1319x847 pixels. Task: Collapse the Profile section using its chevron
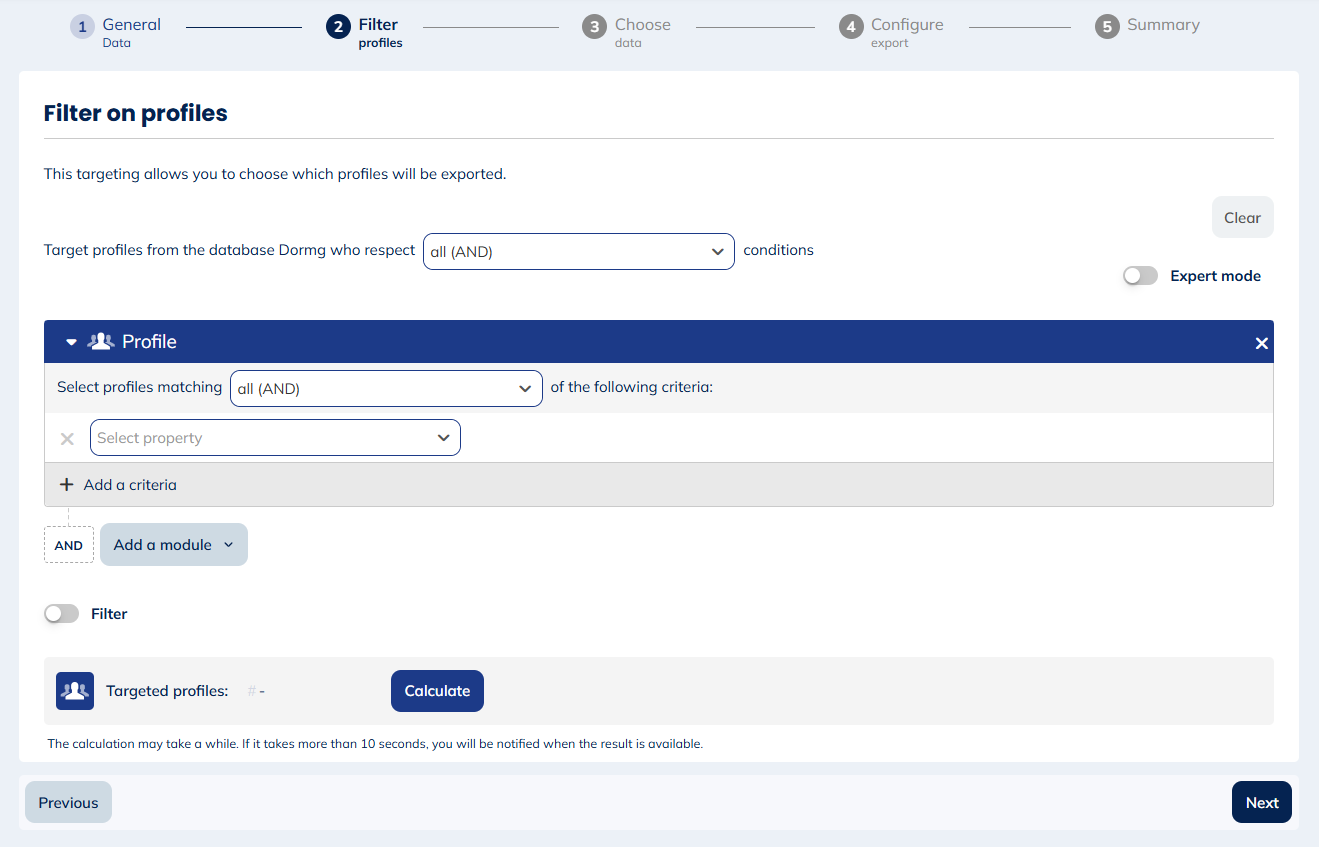coord(70,341)
